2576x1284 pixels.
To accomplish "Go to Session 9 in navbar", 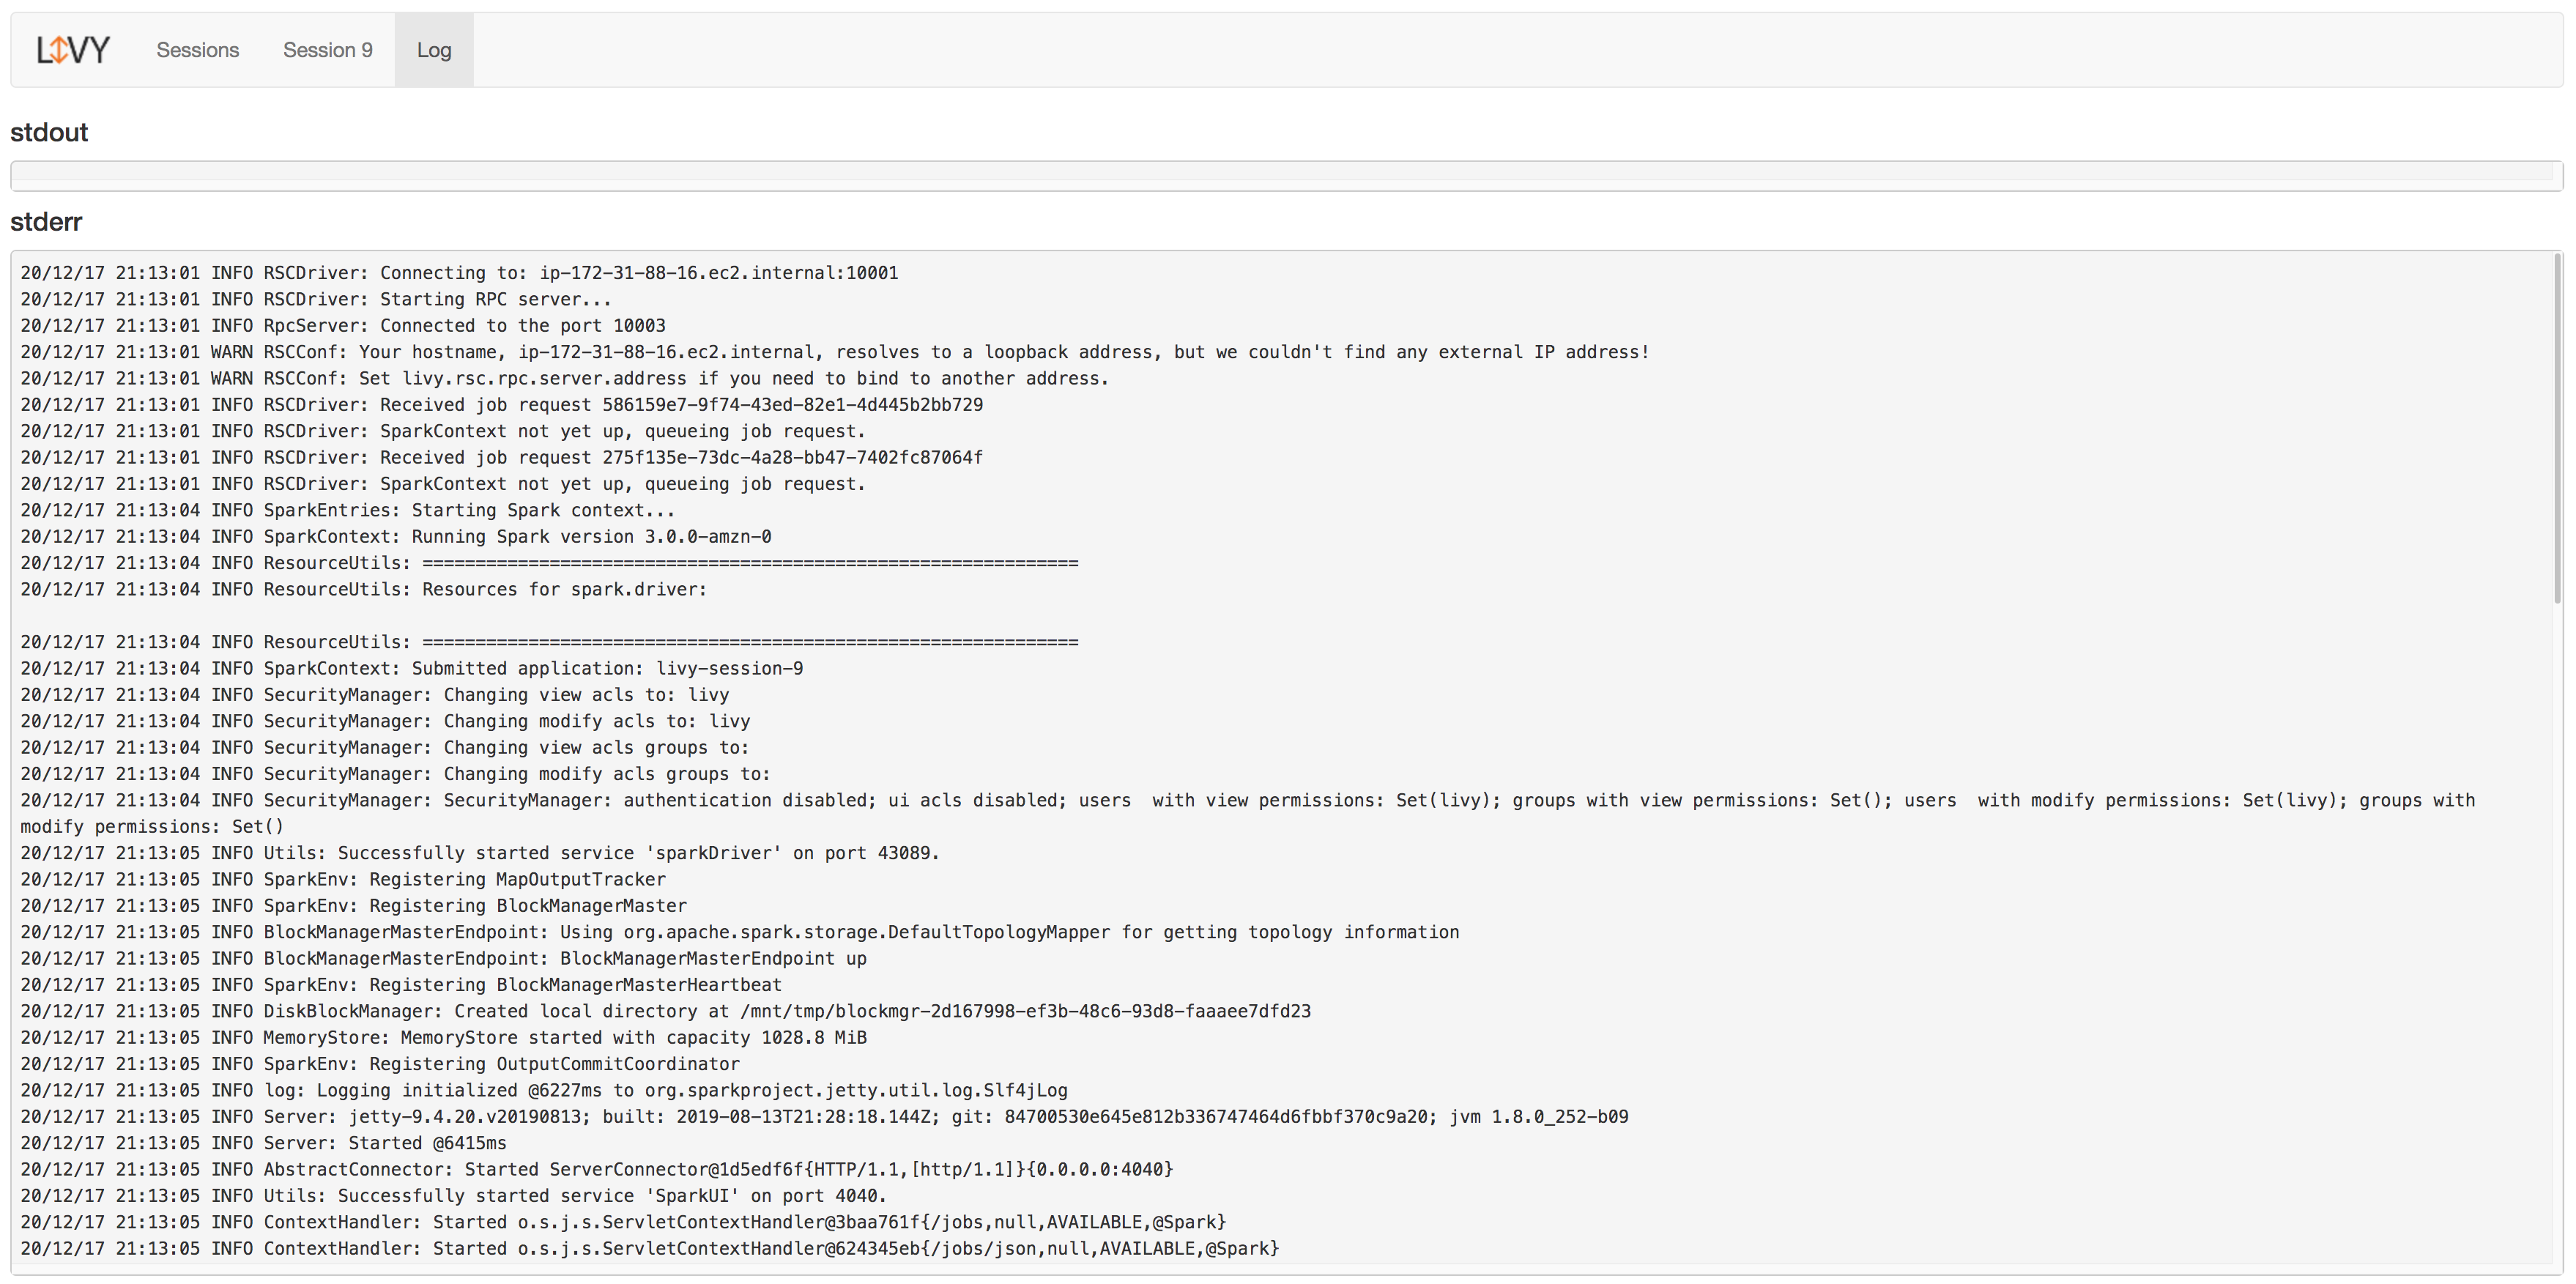I will tap(327, 50).
